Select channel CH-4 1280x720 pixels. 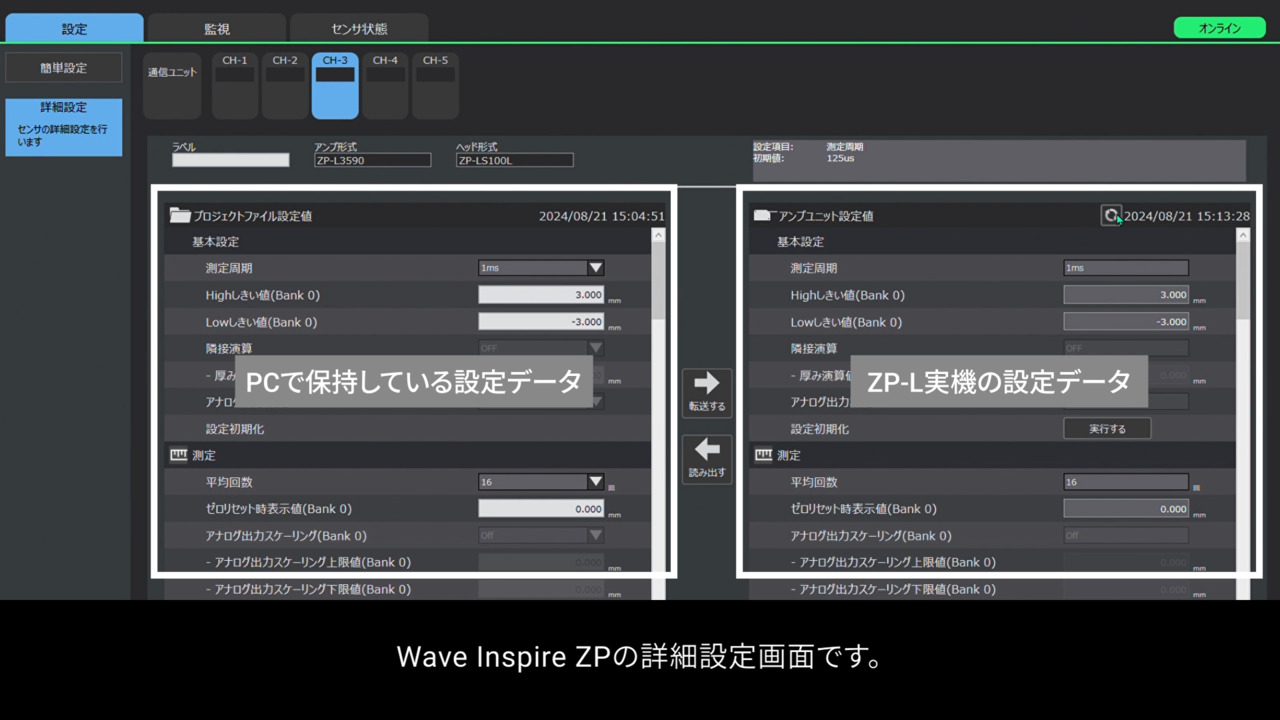tap(385, 86)
